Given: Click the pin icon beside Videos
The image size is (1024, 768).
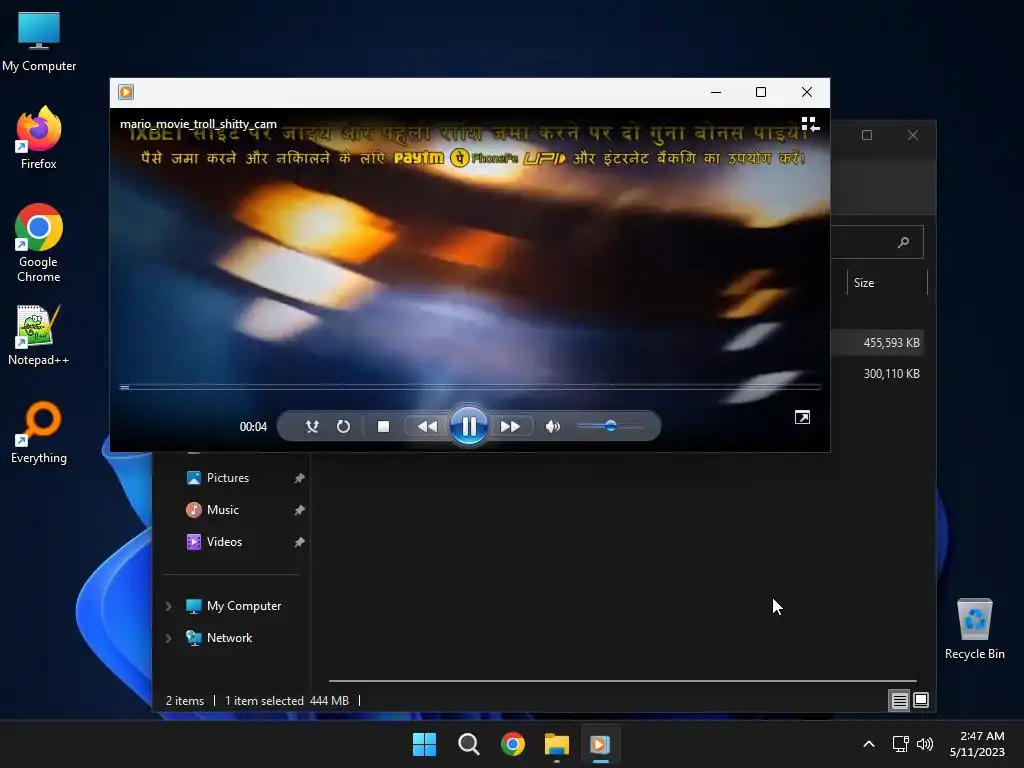Looking at the screenshot, I should (x=299, y=542).
